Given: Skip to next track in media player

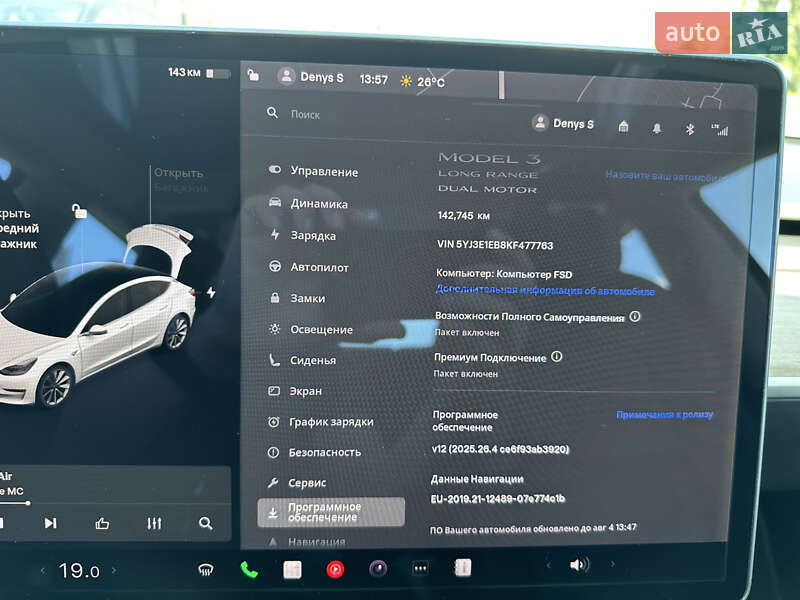Looking at the screenshot, I should pos(49,522).
